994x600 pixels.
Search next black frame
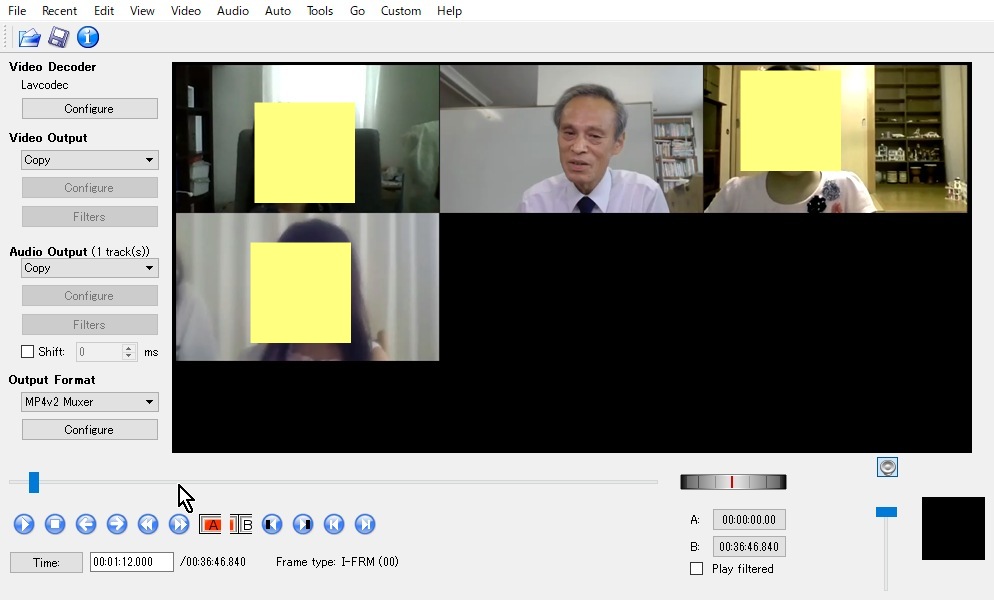[303, 524]
